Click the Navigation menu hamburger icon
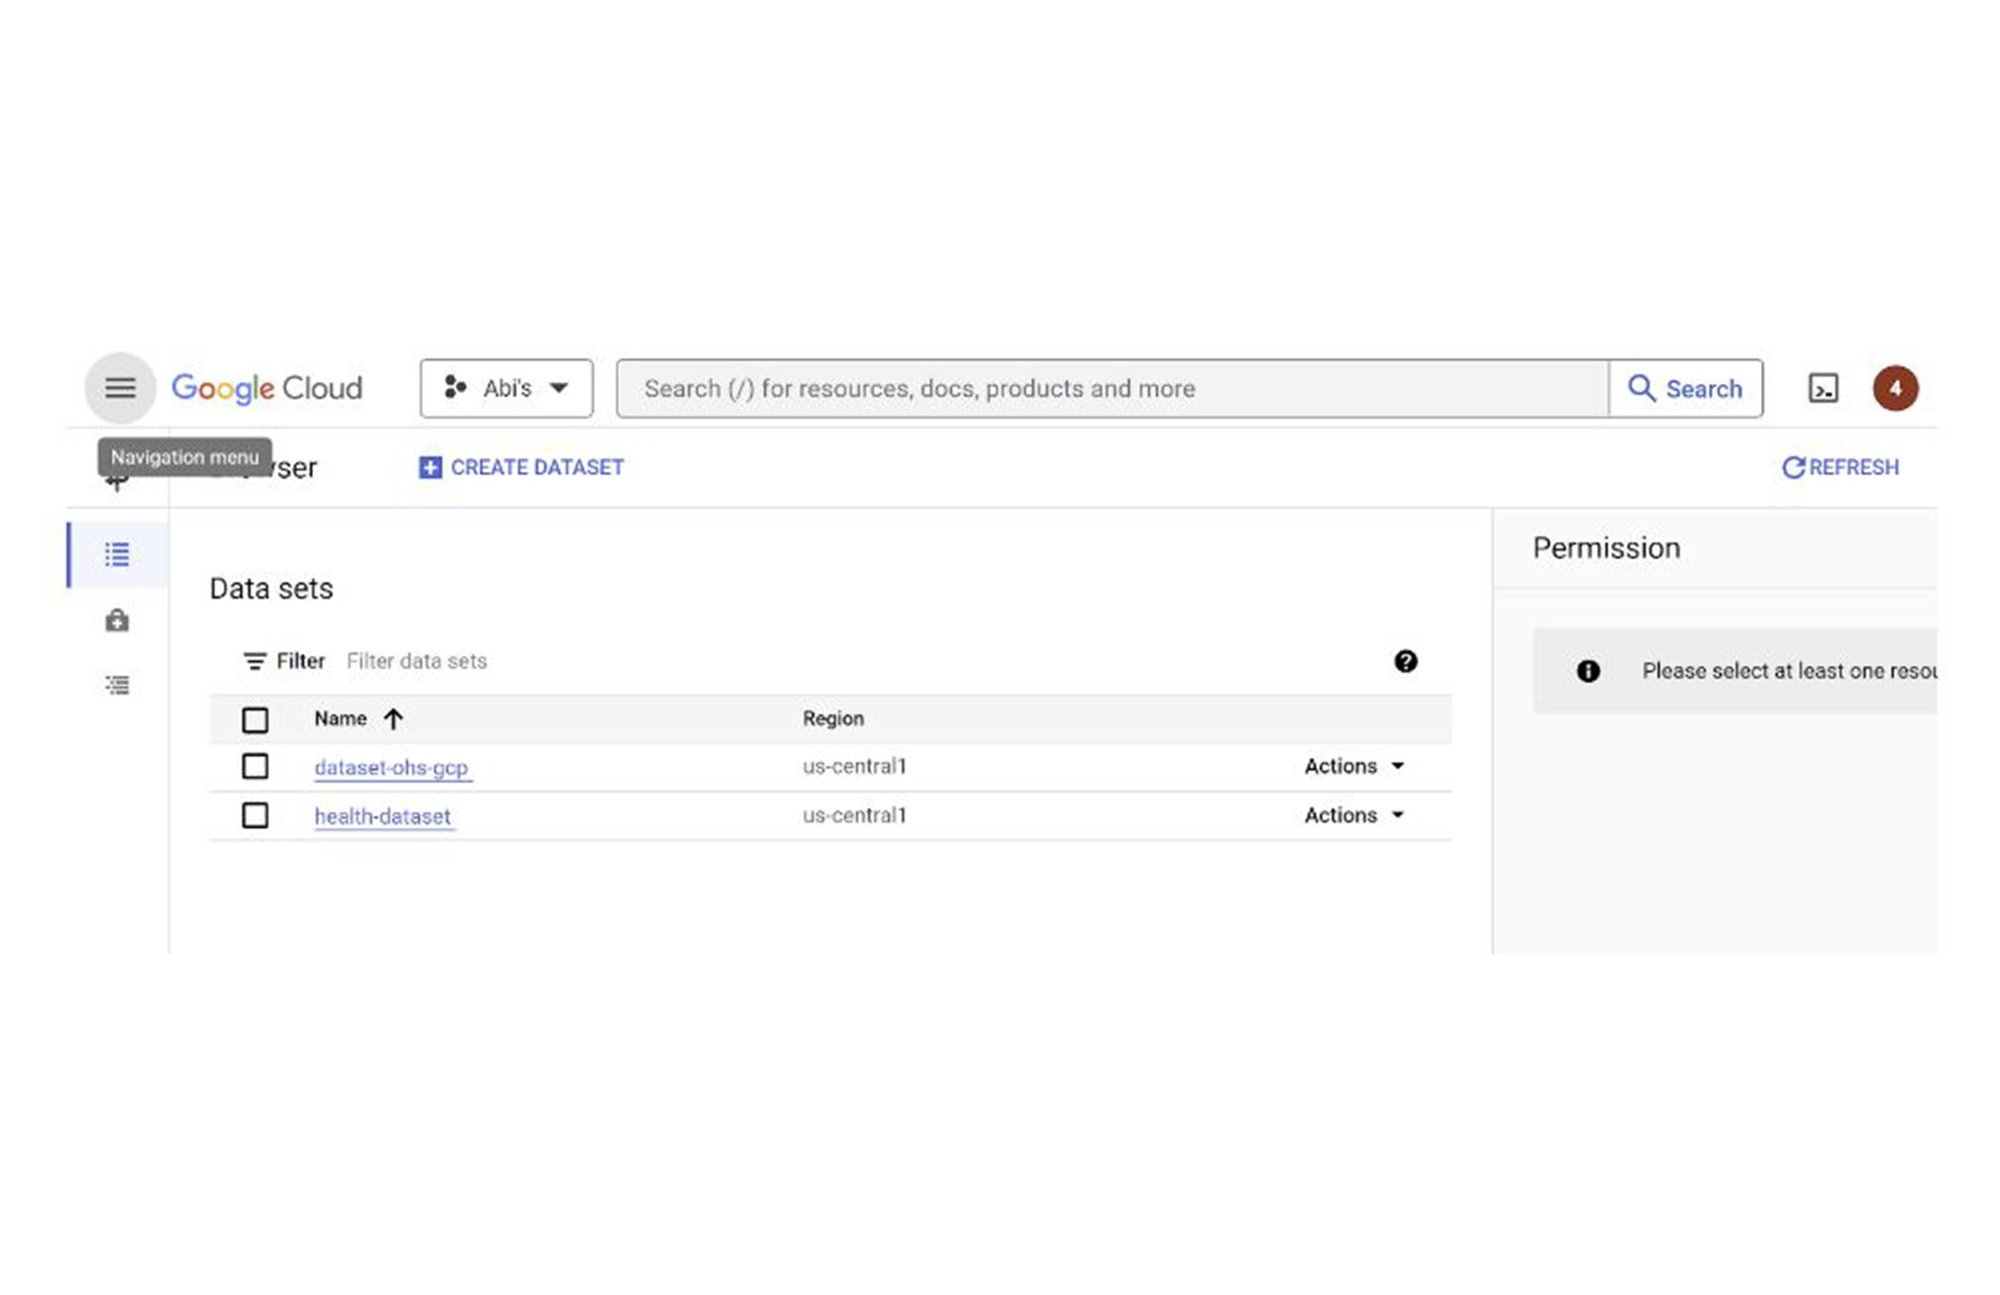Screen dimensions: 2000x1295 point(120,386)
